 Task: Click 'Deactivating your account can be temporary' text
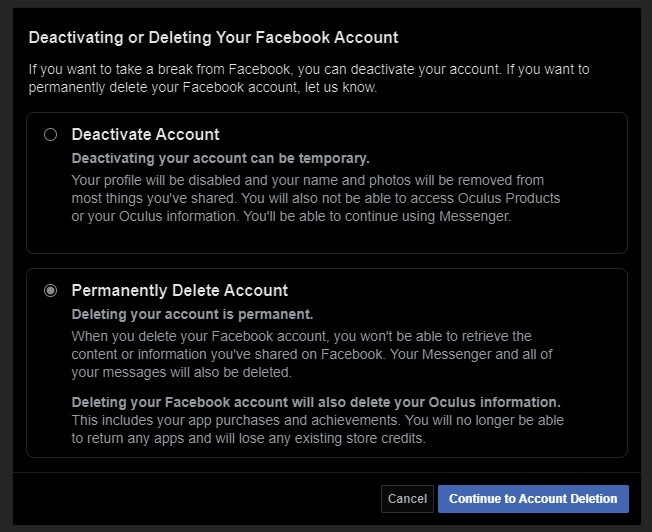[221, 159]
